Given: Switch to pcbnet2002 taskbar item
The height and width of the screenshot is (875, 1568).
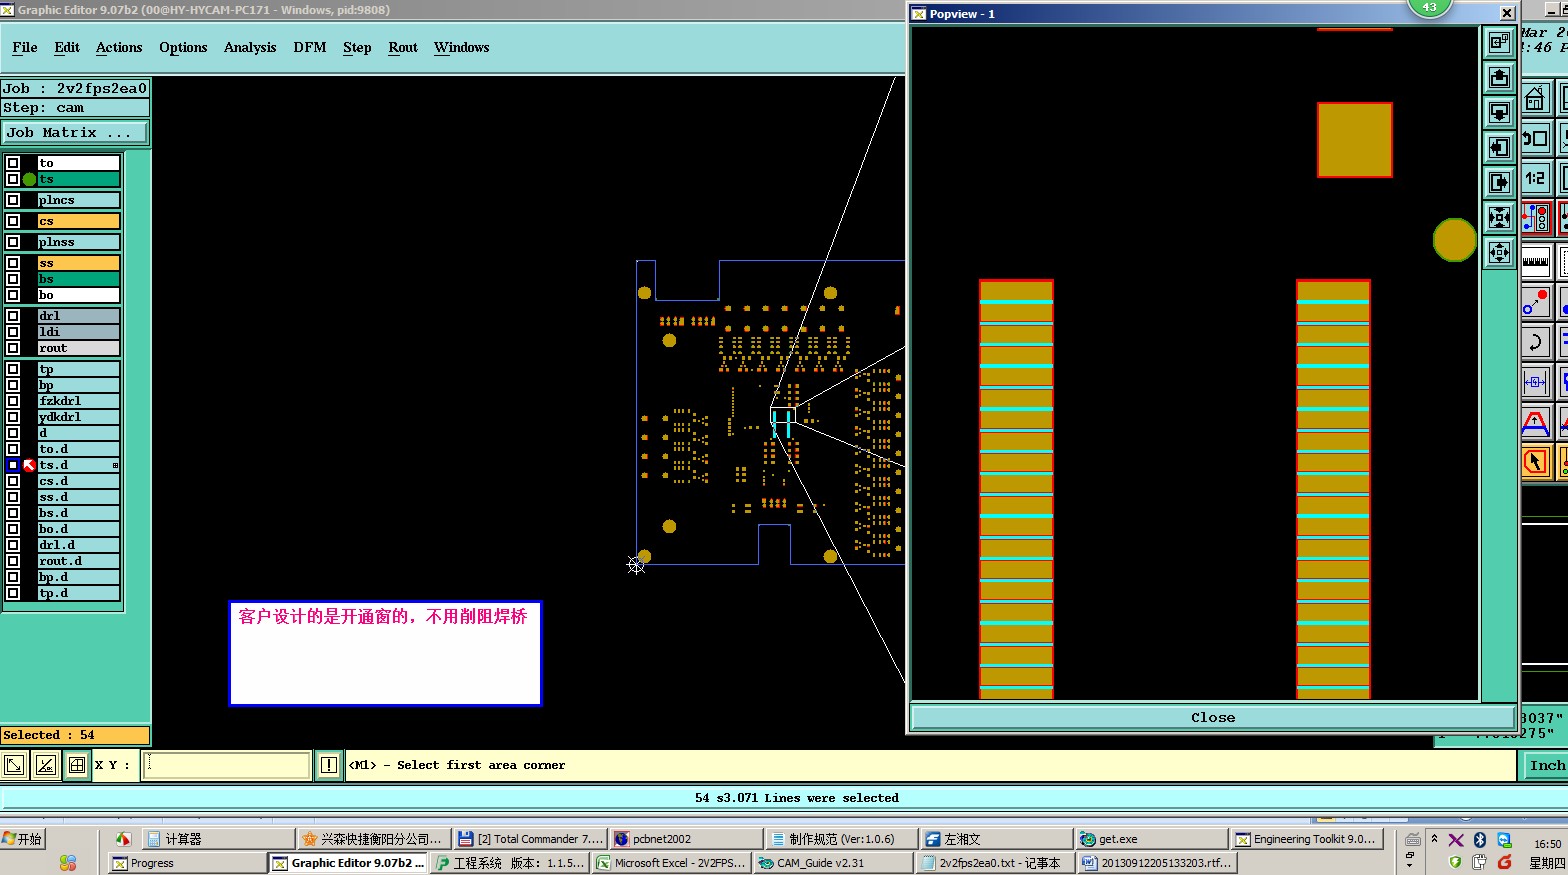Looking at the screenshot, I should click(x=685, y=839).
